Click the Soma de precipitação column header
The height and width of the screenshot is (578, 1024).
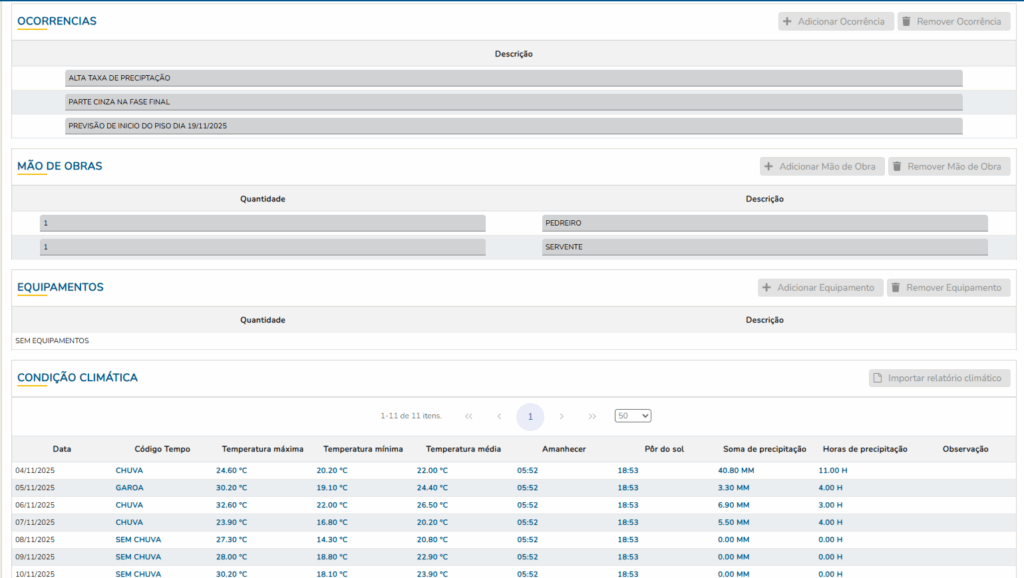764,449
